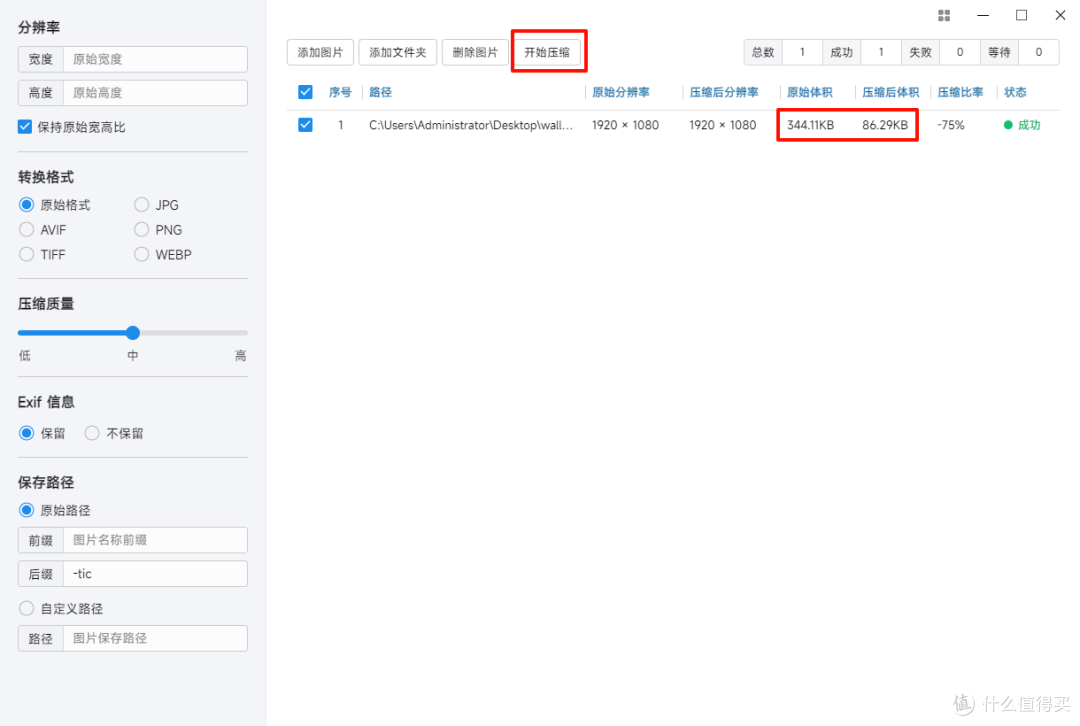Toggle 保持原始宽高比 checkbox
Screen dimensions: 1080x726
[25, 127]
